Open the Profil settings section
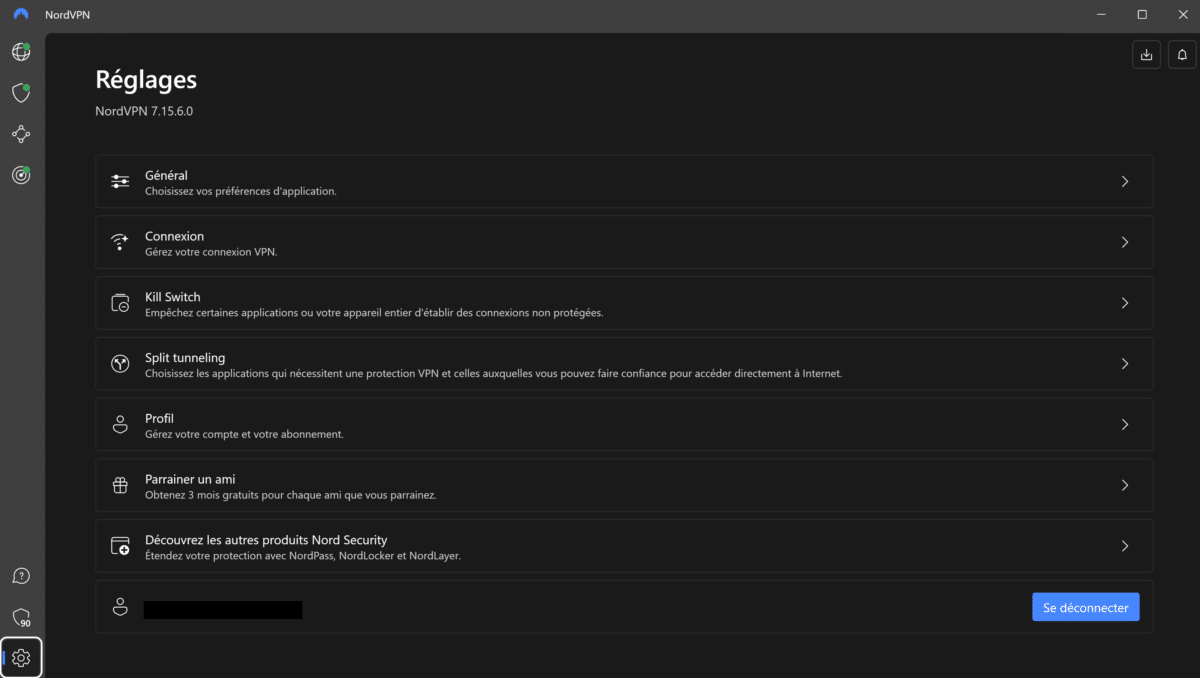The width and height of the screenshot is (1200, 678). (x=624, y=425)
